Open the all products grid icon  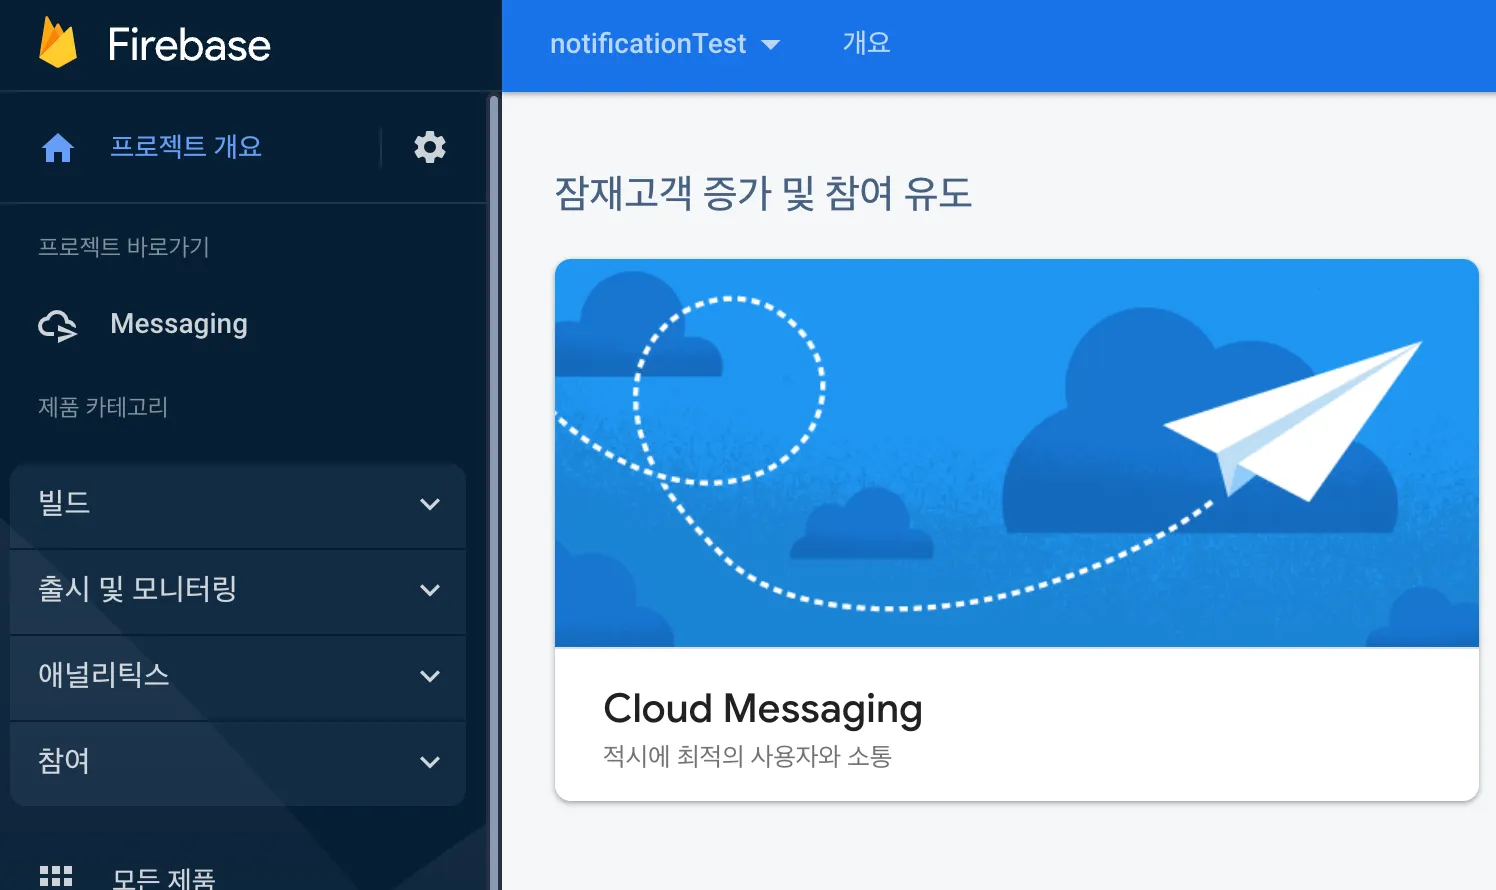[56, 877]
